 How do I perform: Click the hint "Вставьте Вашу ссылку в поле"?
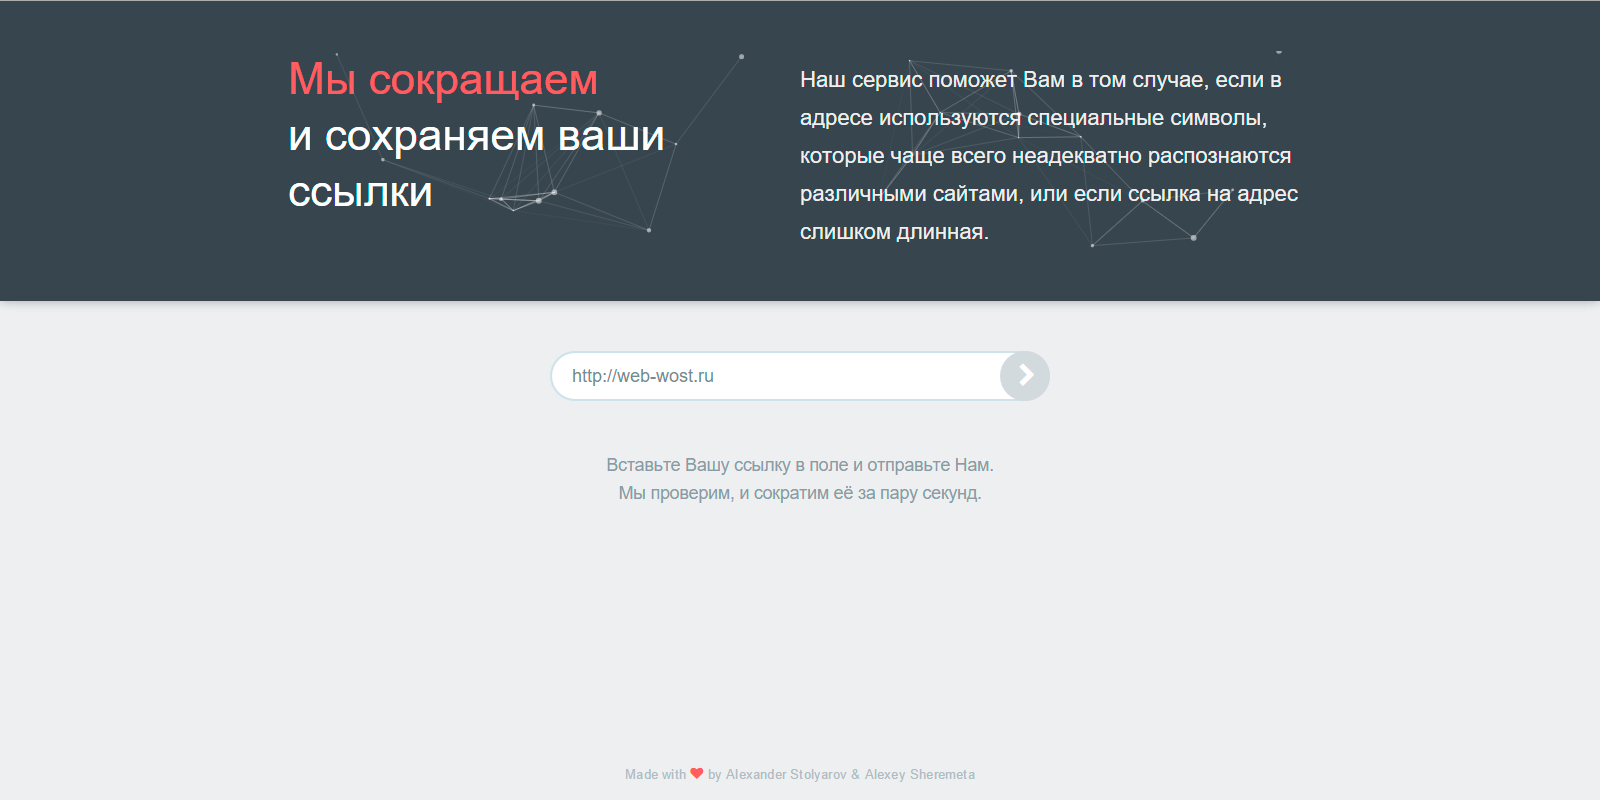[799, 465]
